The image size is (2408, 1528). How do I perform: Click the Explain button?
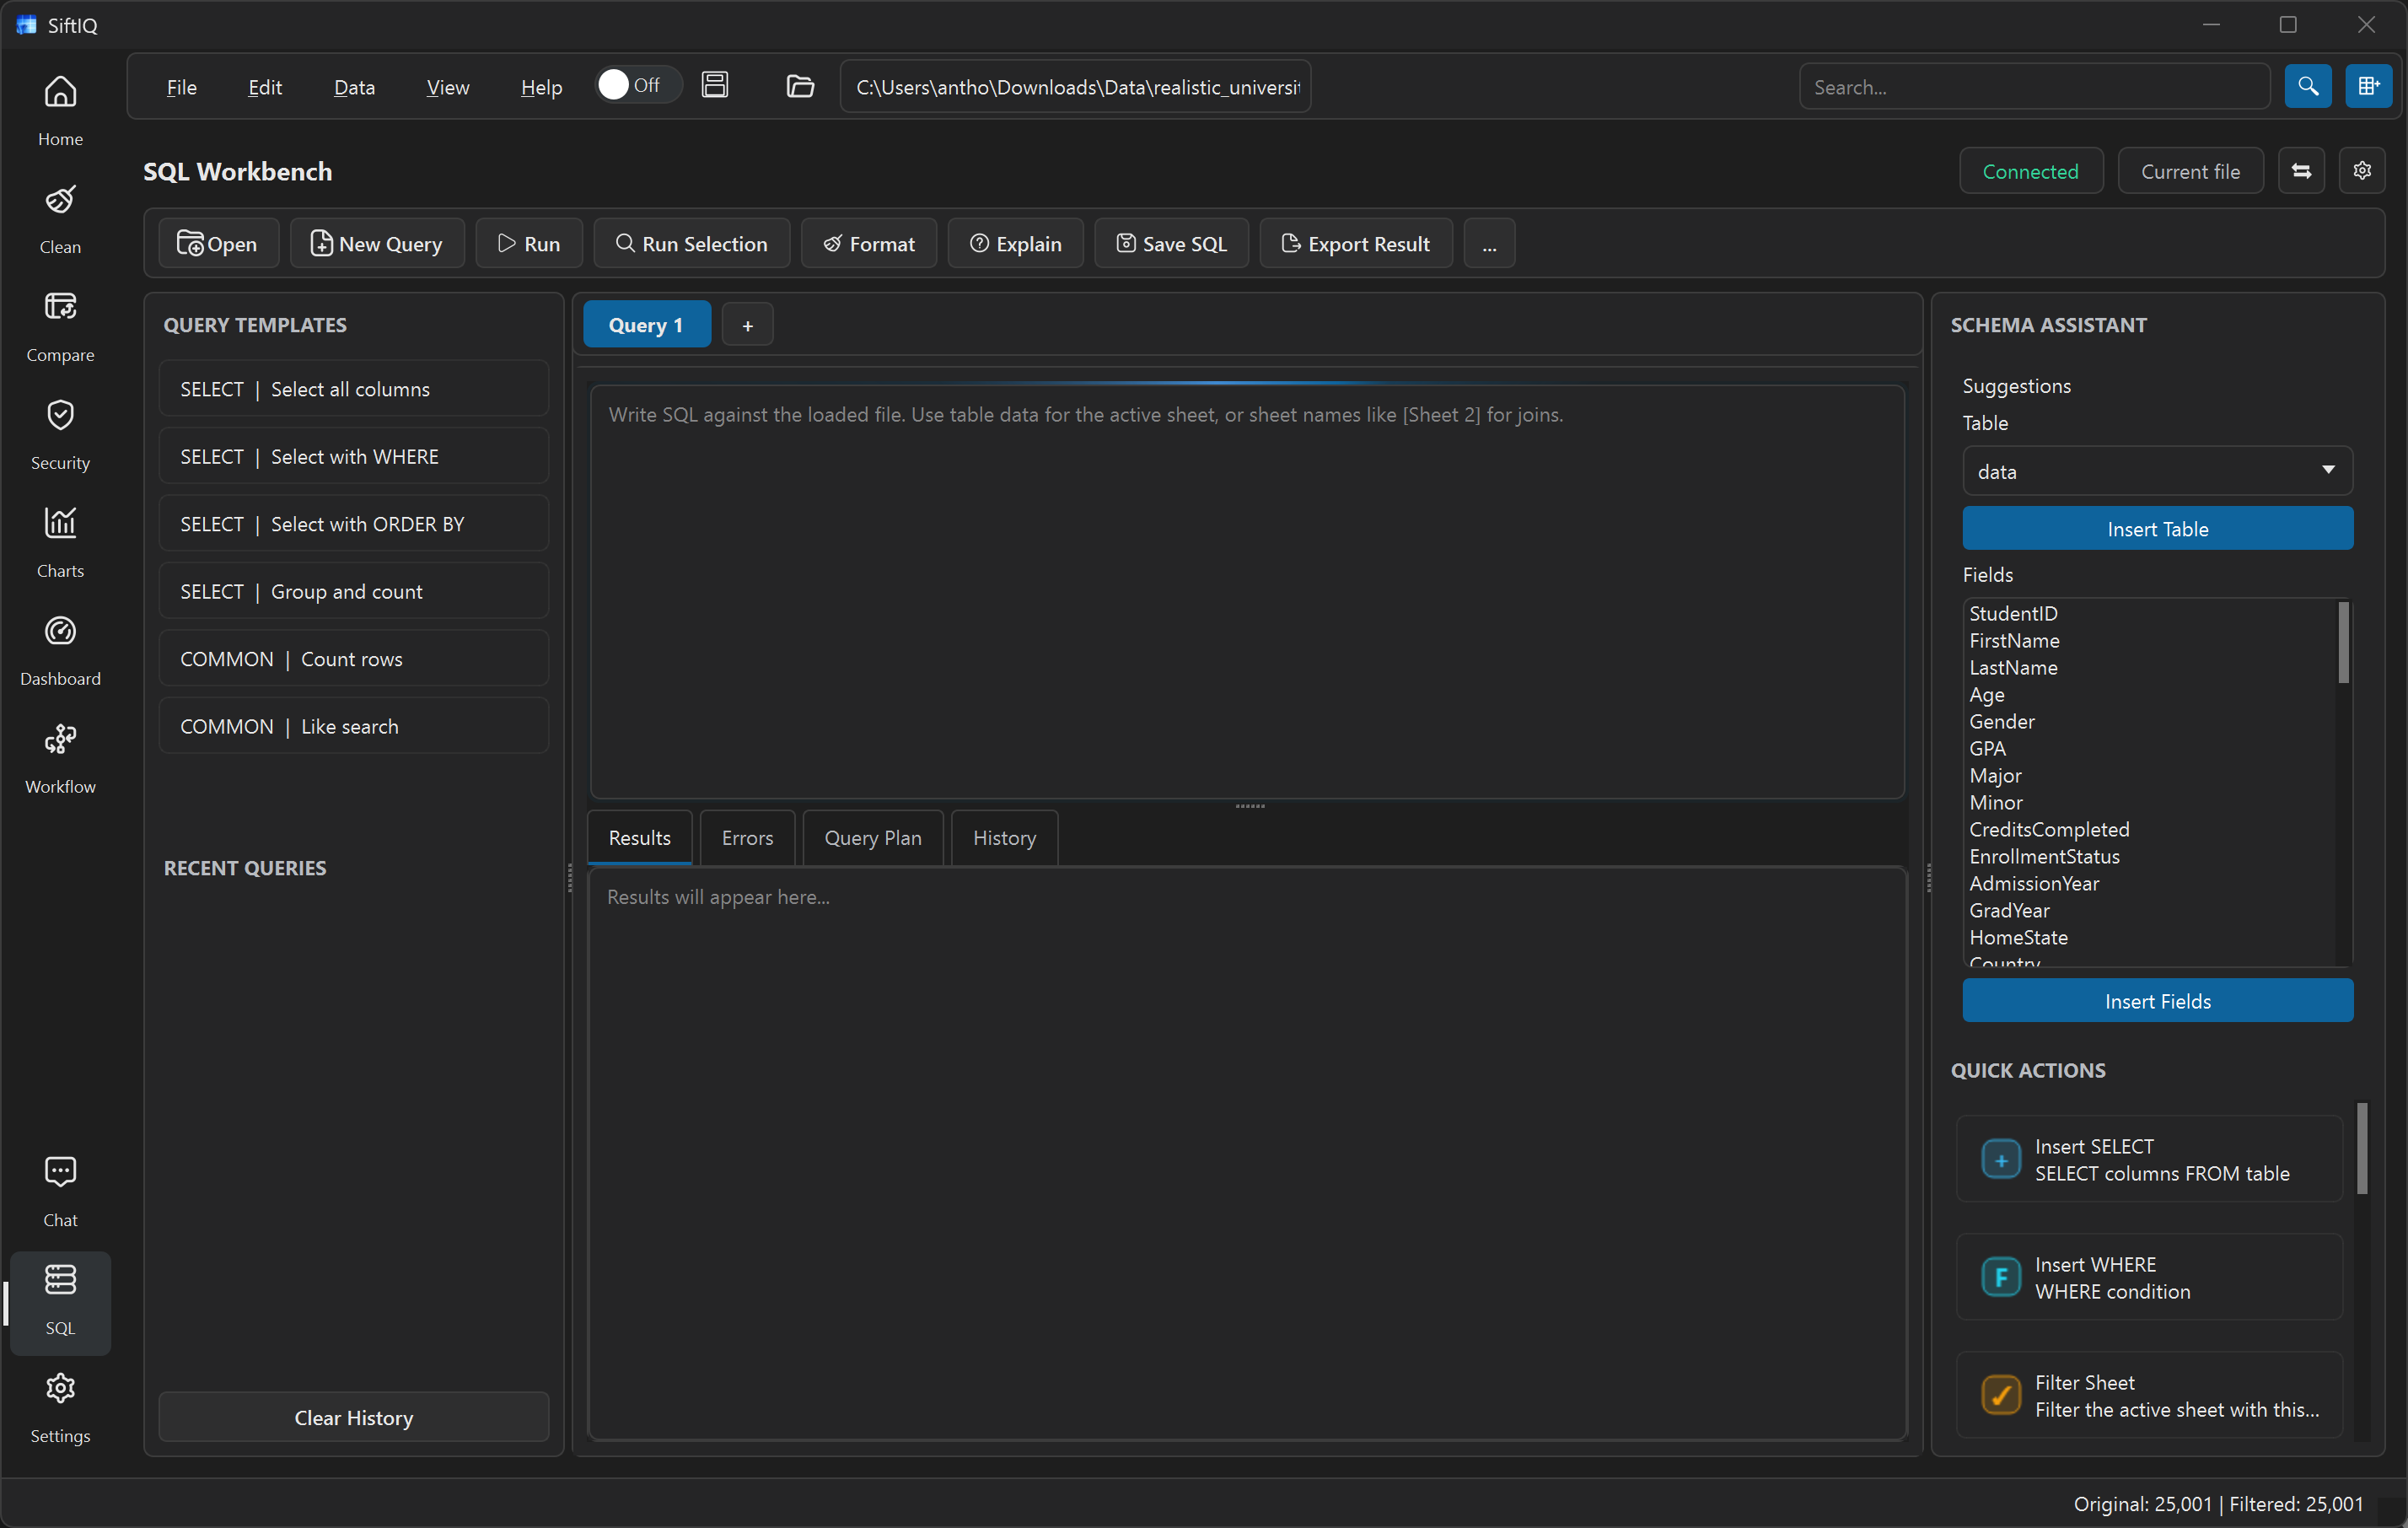point(1015,243)
